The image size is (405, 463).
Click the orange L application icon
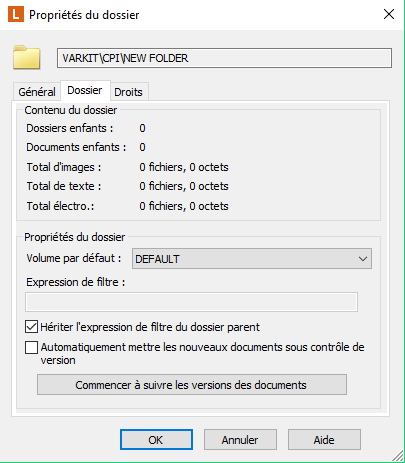(x=16, y=14)
